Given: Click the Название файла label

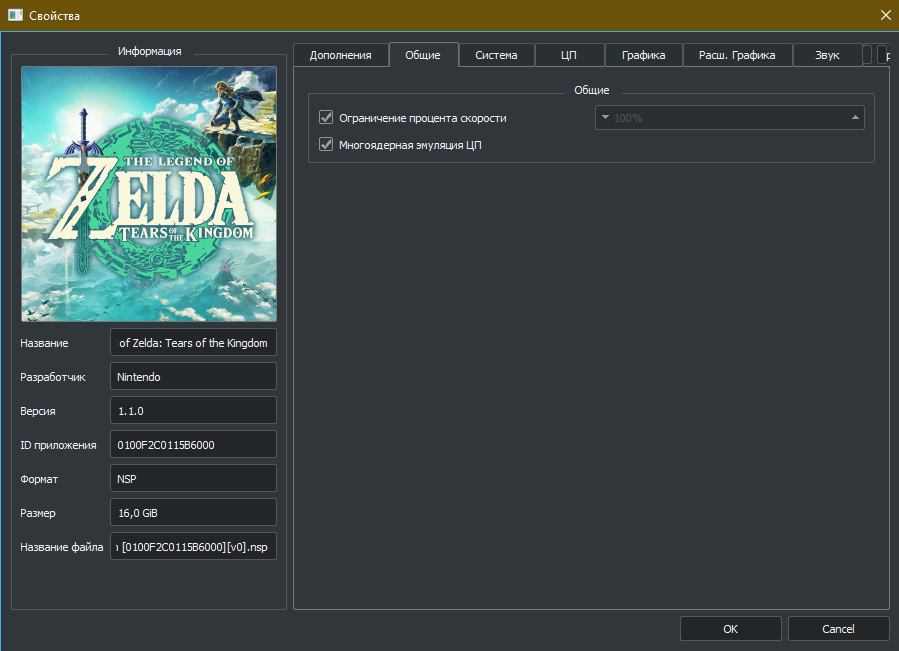Looking at the screenshot, I should [61, 547].
